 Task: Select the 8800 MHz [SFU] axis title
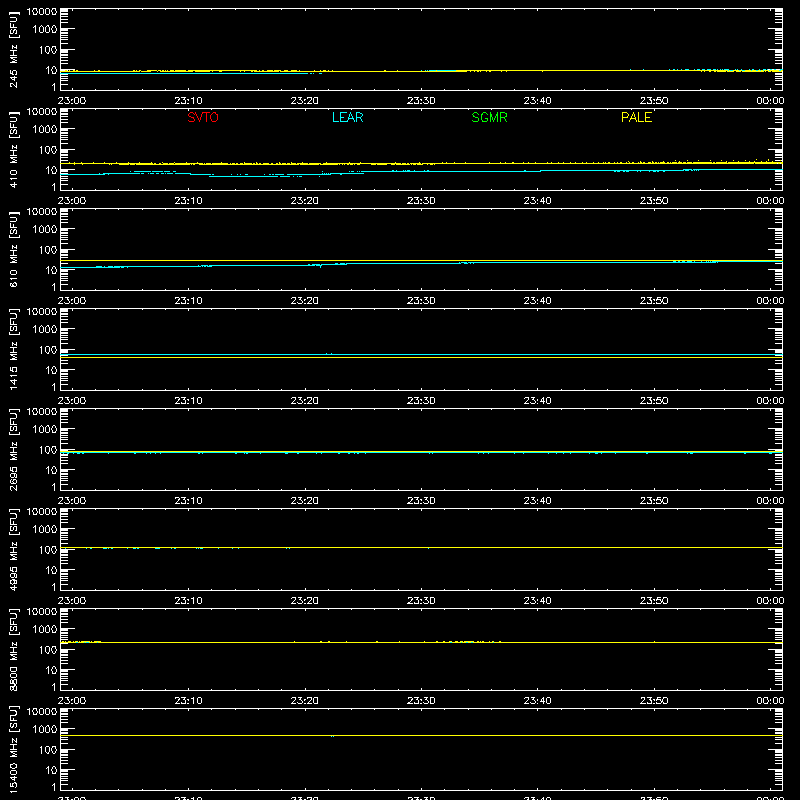click(x=13, y=649)
